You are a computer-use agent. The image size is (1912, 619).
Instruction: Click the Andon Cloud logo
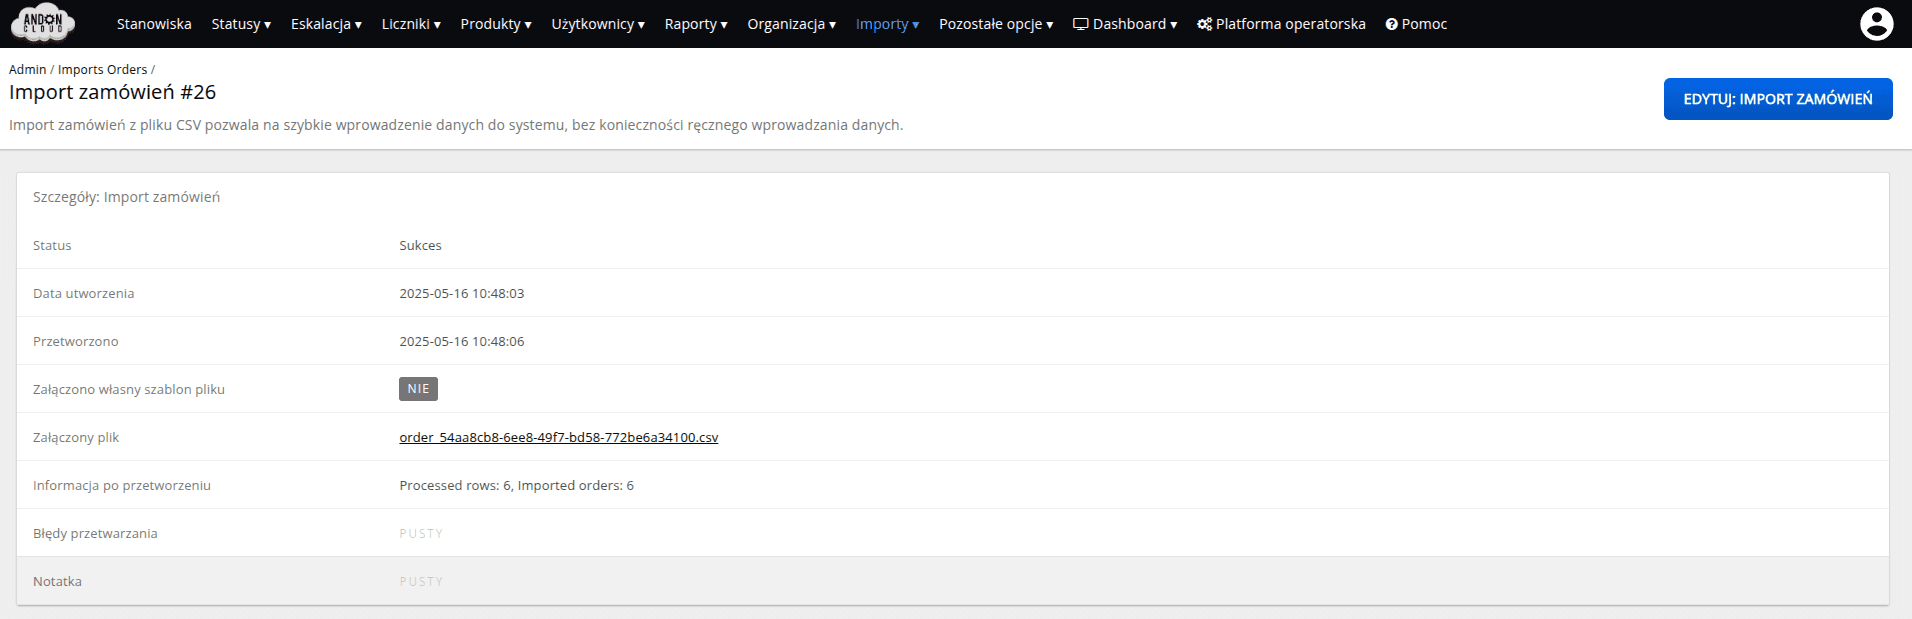[43, 23]
